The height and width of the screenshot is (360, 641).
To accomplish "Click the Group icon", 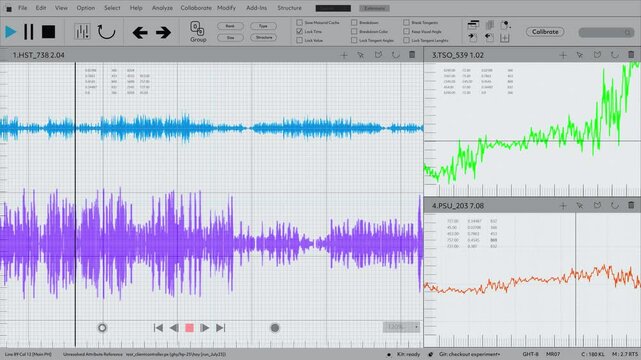I will [198, 32].
